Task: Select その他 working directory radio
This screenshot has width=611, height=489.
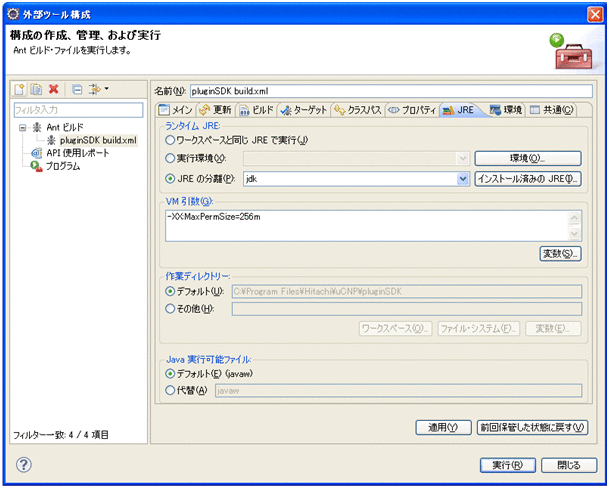Action: 170,309
